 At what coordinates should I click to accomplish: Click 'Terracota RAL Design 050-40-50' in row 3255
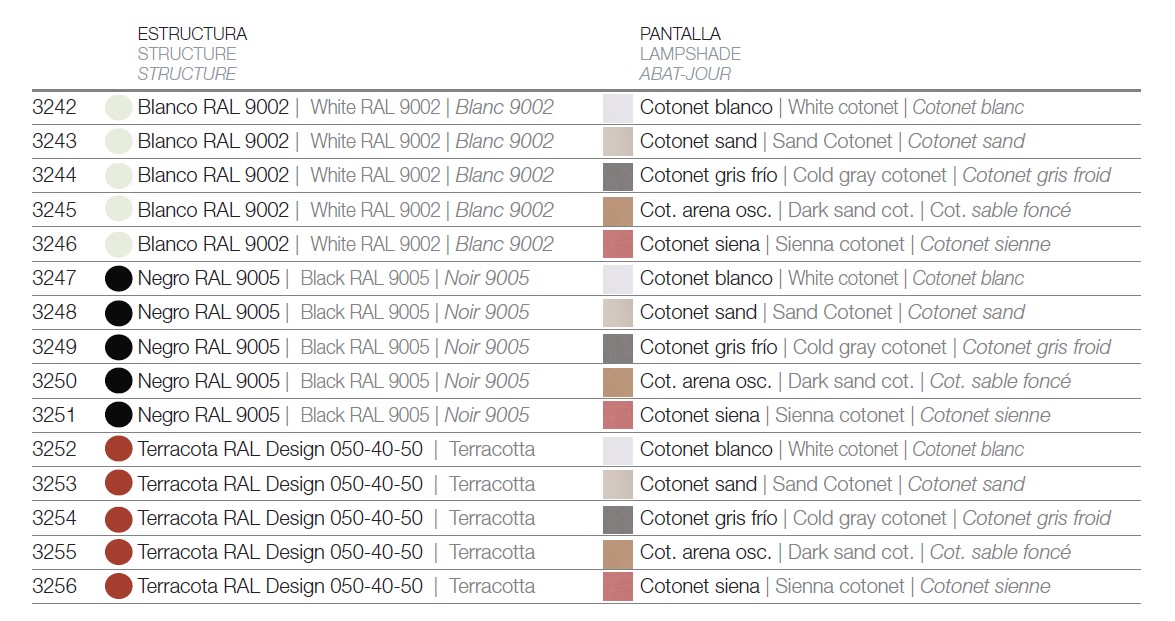click(280, 552)
